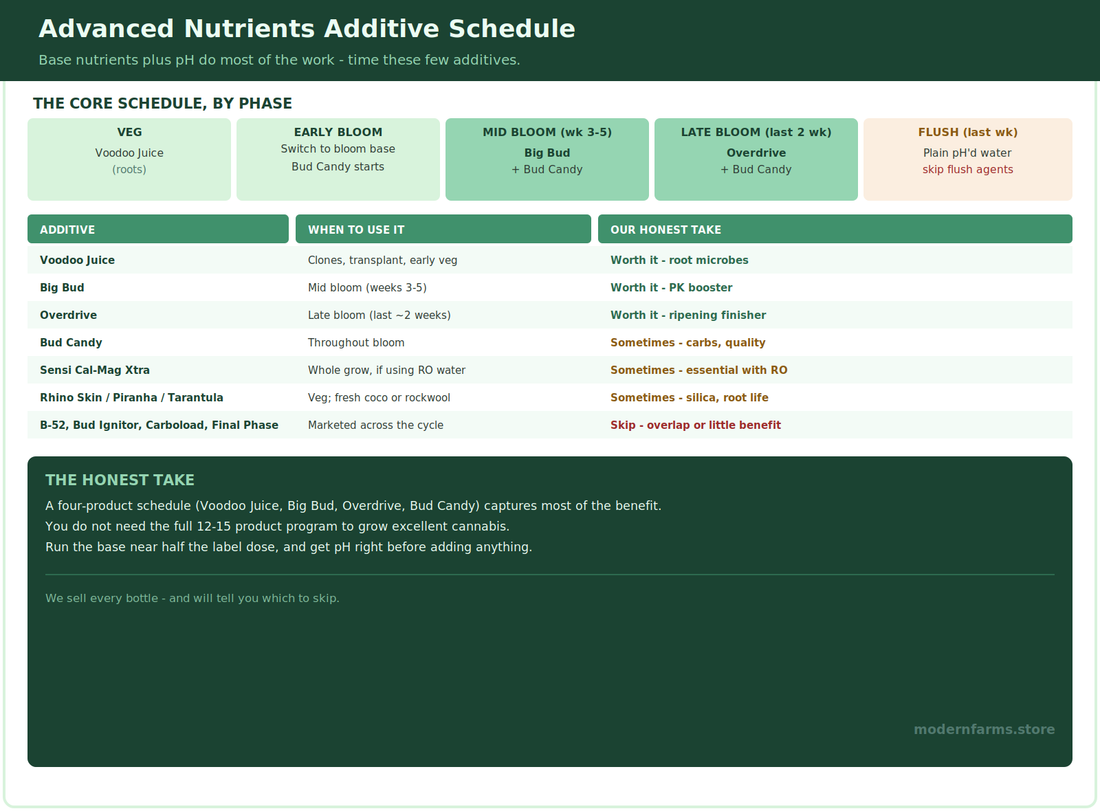1100x811 pixels.
Task: Click the four-product schedule sentence
Action: 354,506
